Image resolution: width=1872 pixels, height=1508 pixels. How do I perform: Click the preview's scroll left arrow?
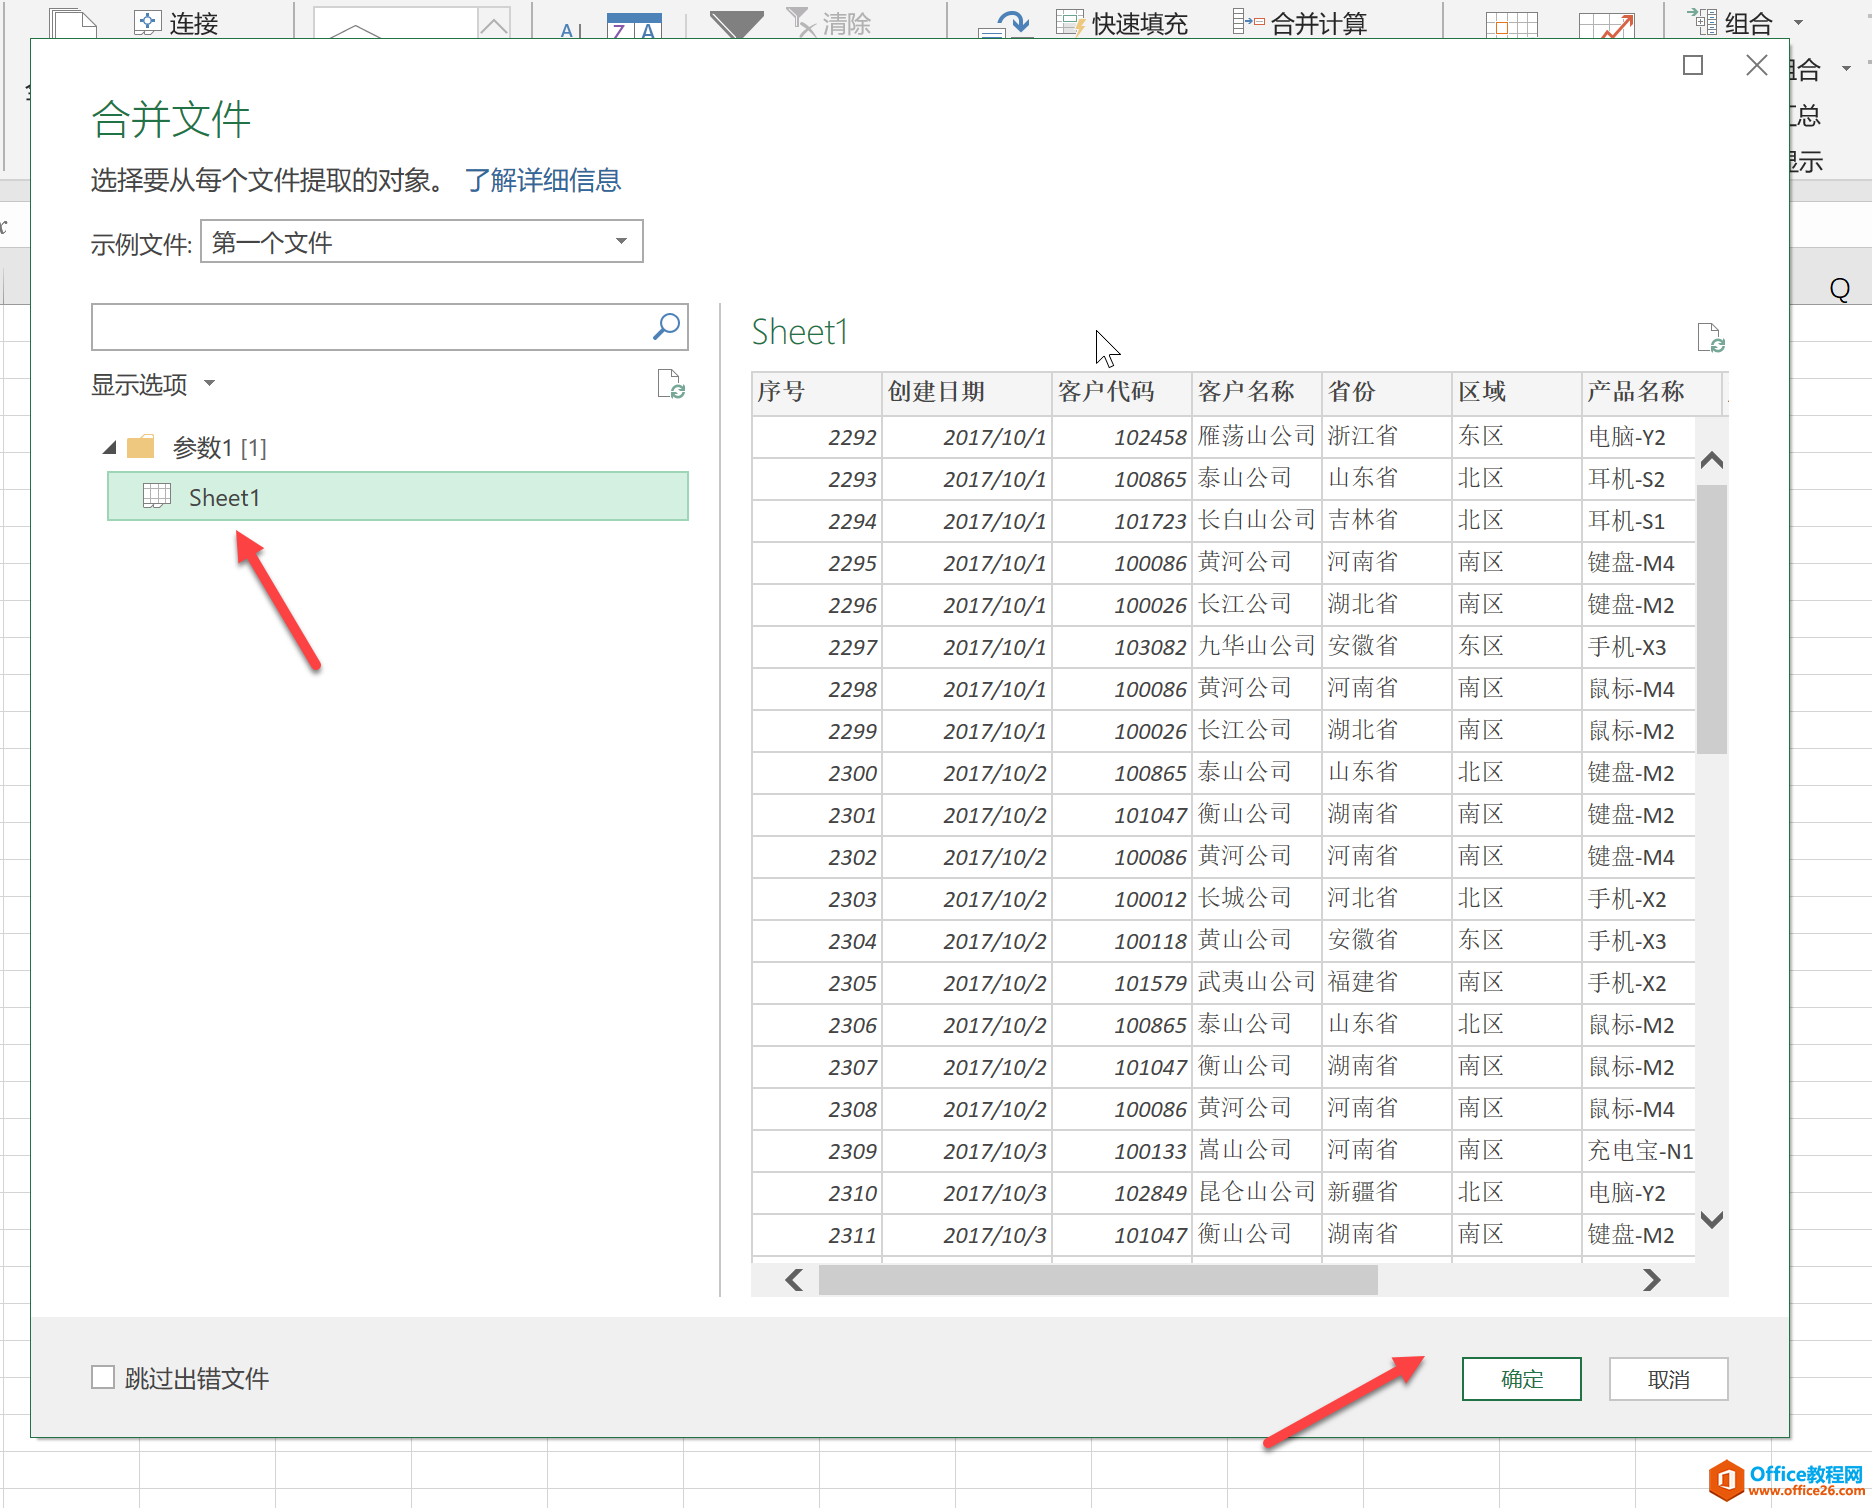pos(794,1280)
